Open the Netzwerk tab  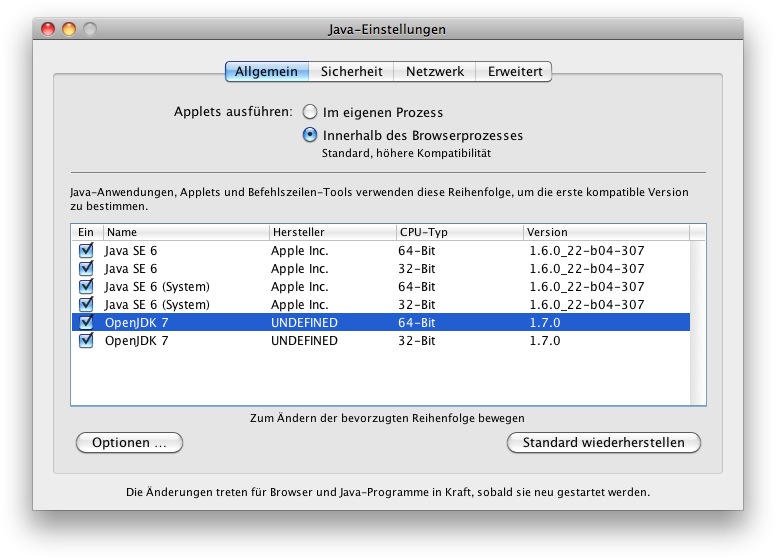pyautogui.click(x=435, y=71)
